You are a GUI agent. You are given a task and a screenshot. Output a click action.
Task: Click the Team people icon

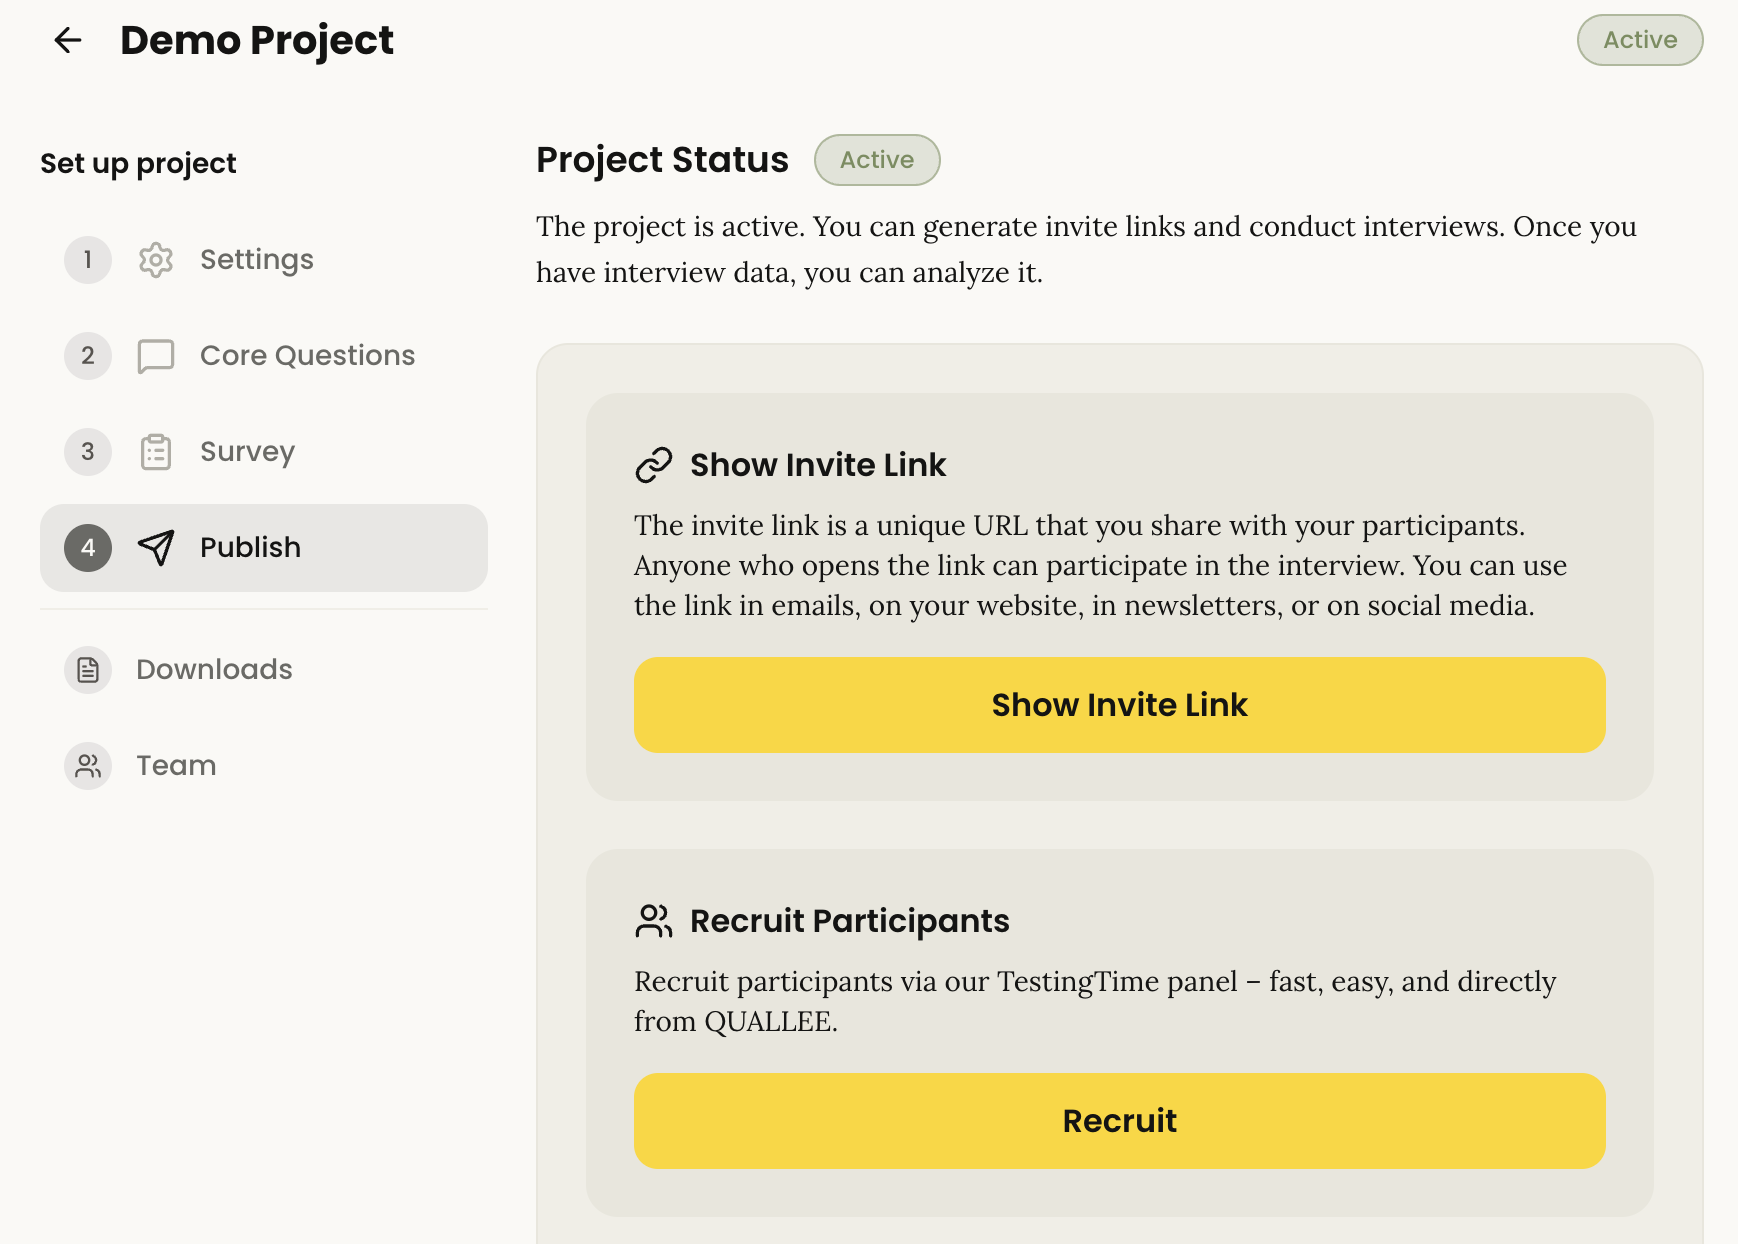click(88, 766)
